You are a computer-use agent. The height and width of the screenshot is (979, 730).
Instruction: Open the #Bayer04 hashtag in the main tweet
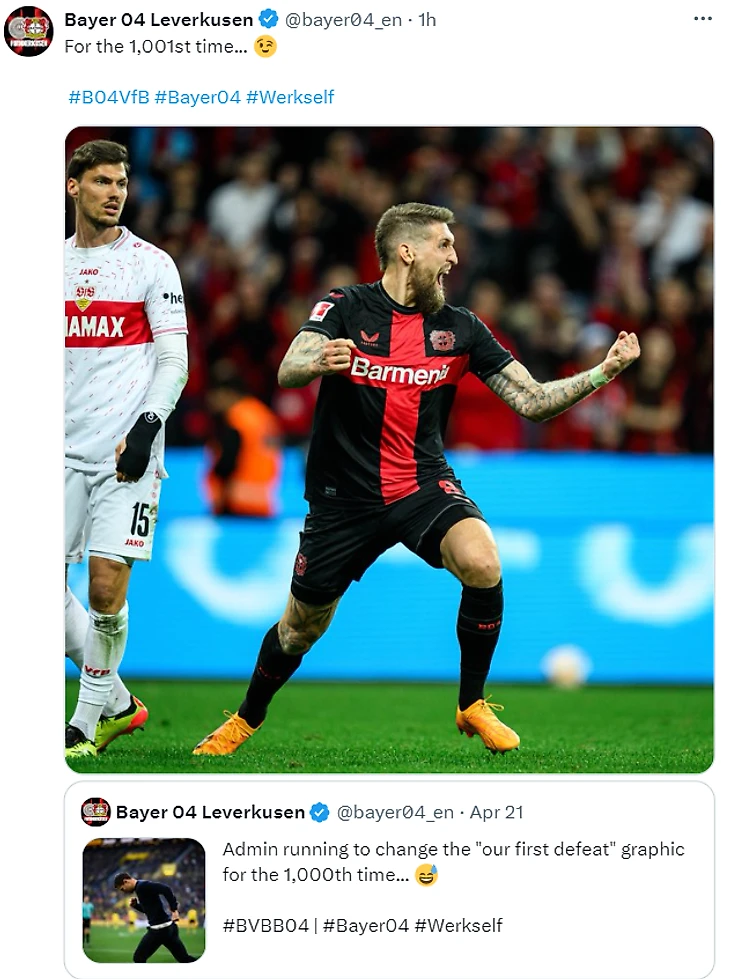(x=197, y=97)
